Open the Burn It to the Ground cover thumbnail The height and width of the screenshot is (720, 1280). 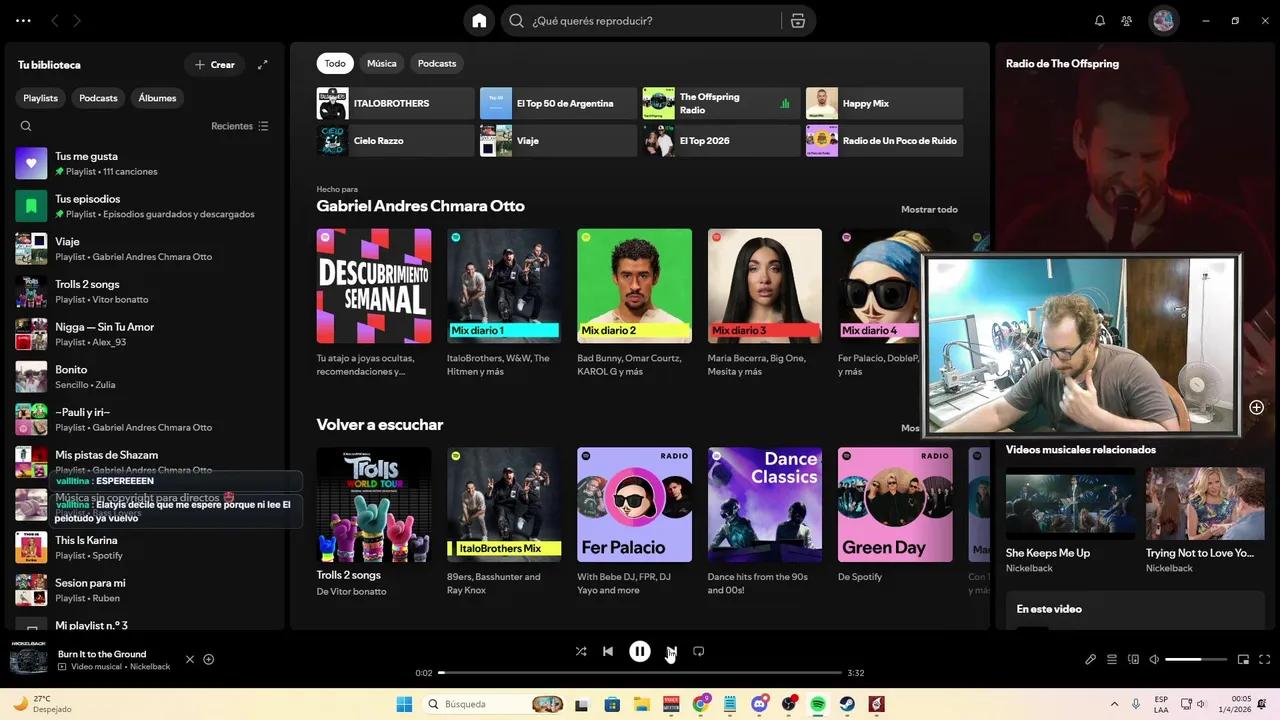[29, 658]
